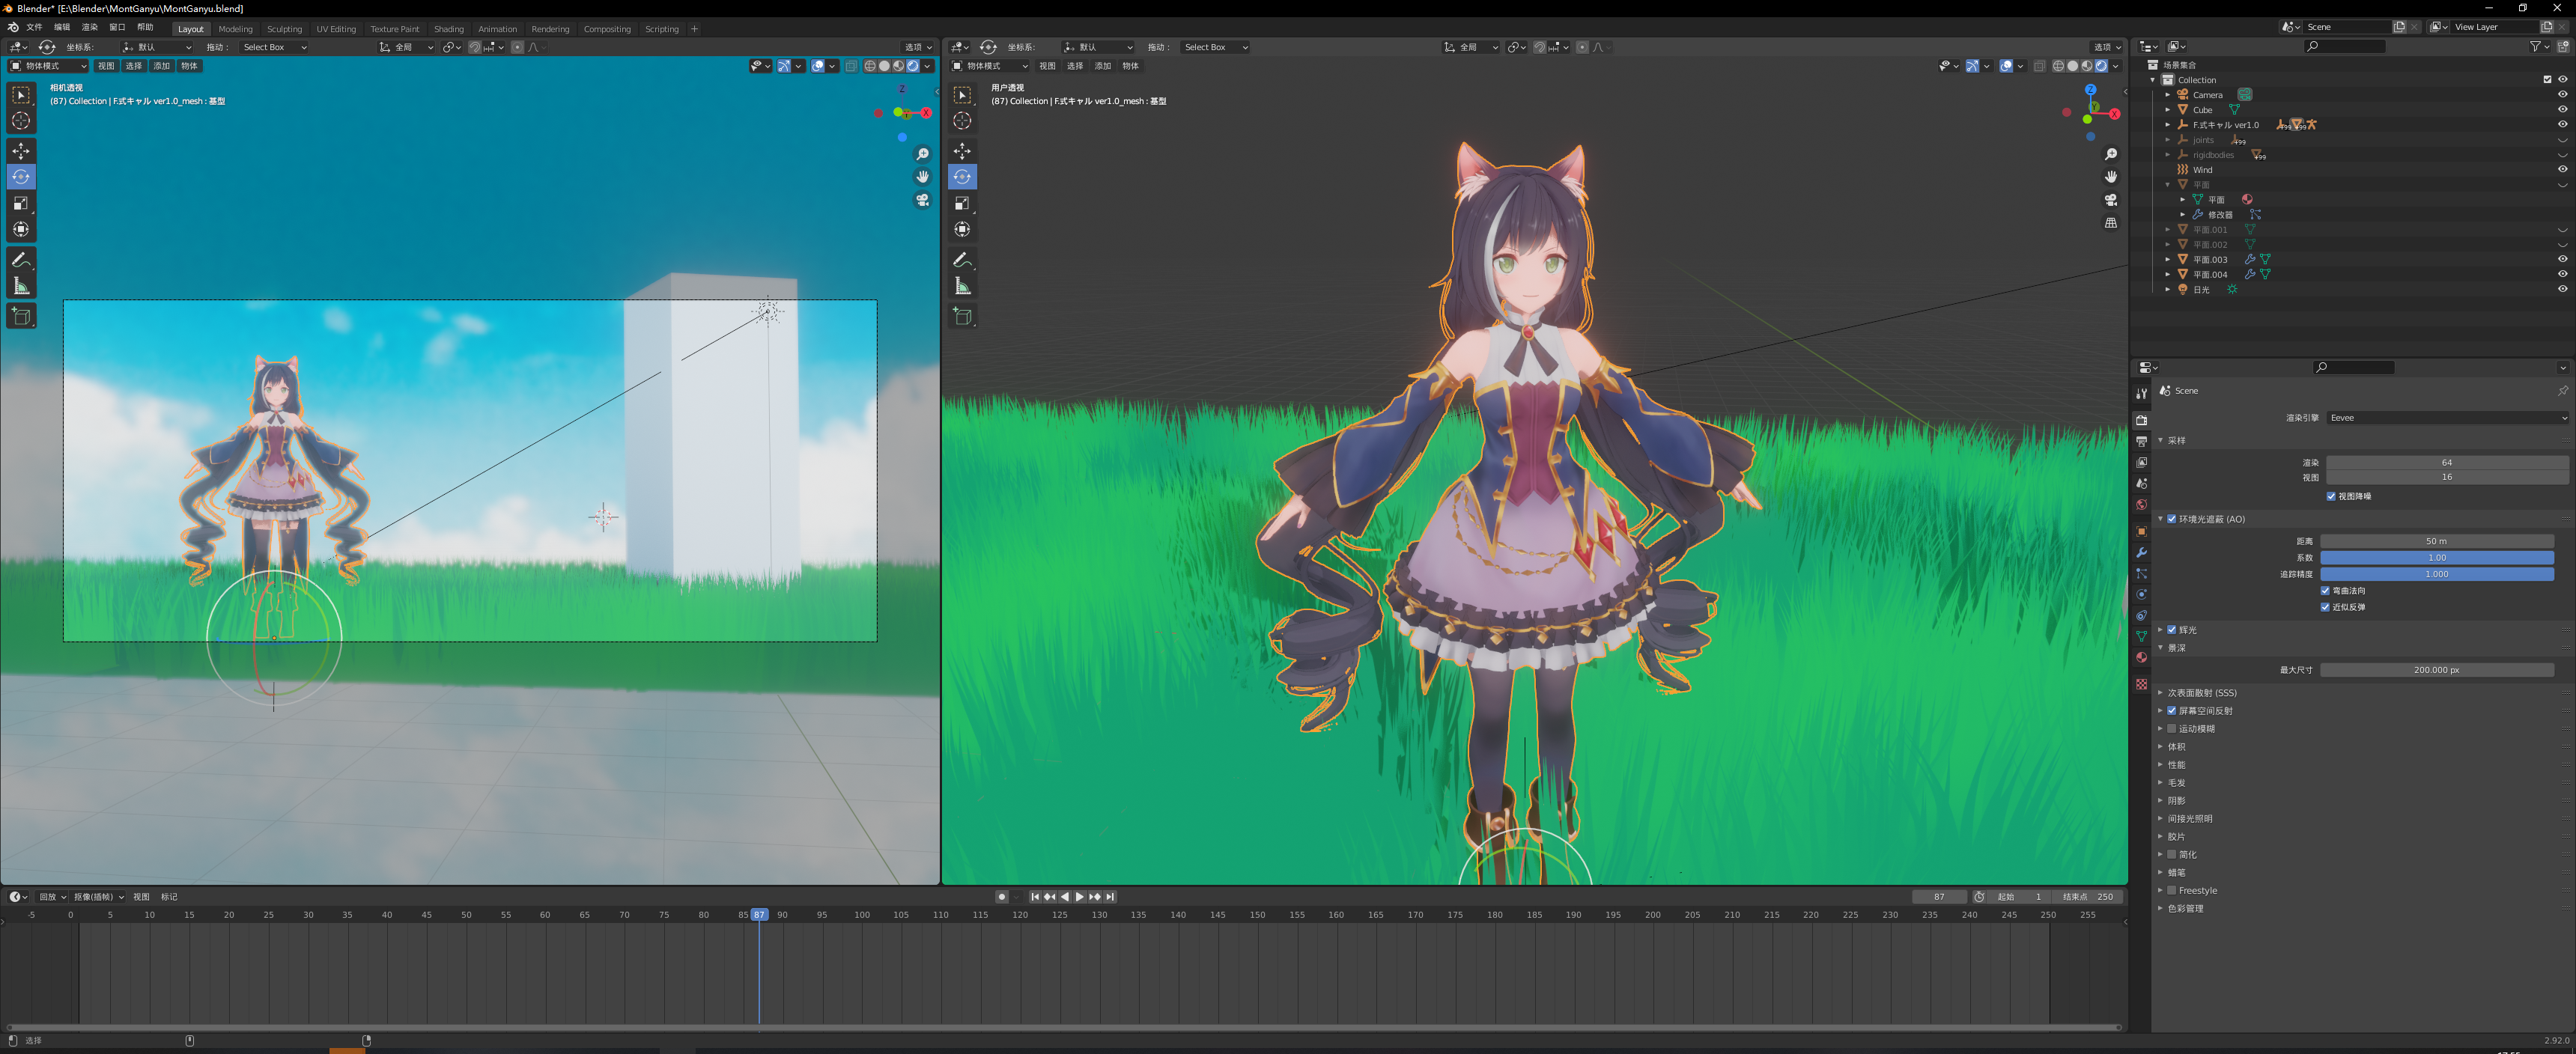Select the Add Cube tool in left viewport
This screenshot has height=1054, width=2576.
point(21,317)
